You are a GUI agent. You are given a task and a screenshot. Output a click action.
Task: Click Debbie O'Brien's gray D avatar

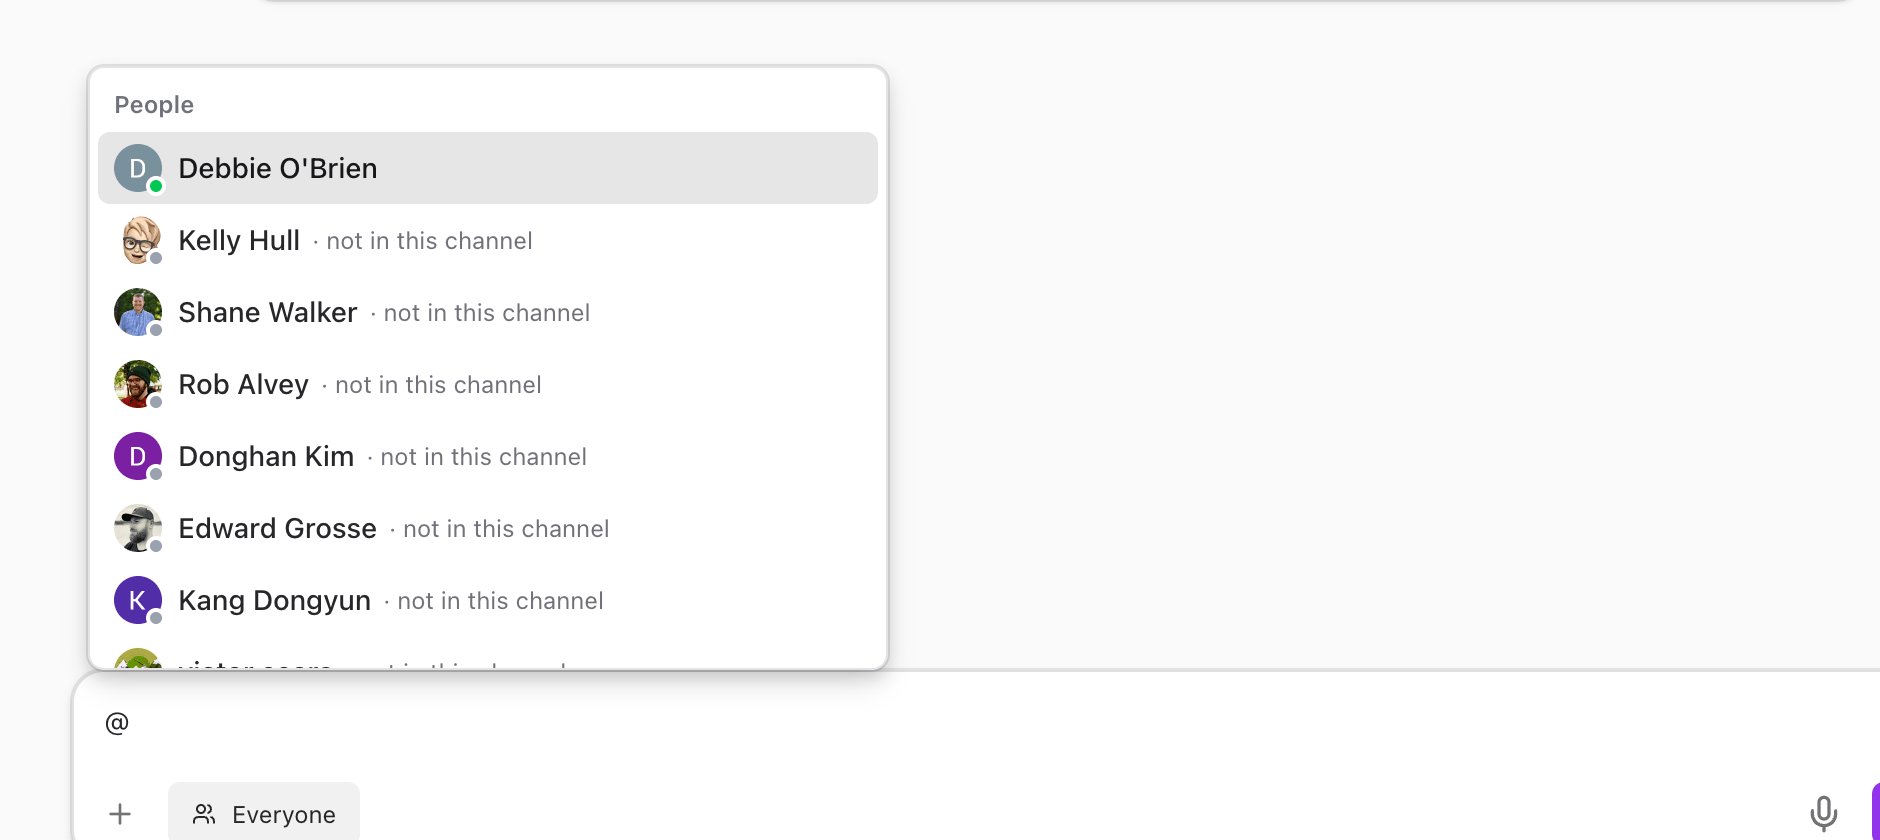(138, 168)
